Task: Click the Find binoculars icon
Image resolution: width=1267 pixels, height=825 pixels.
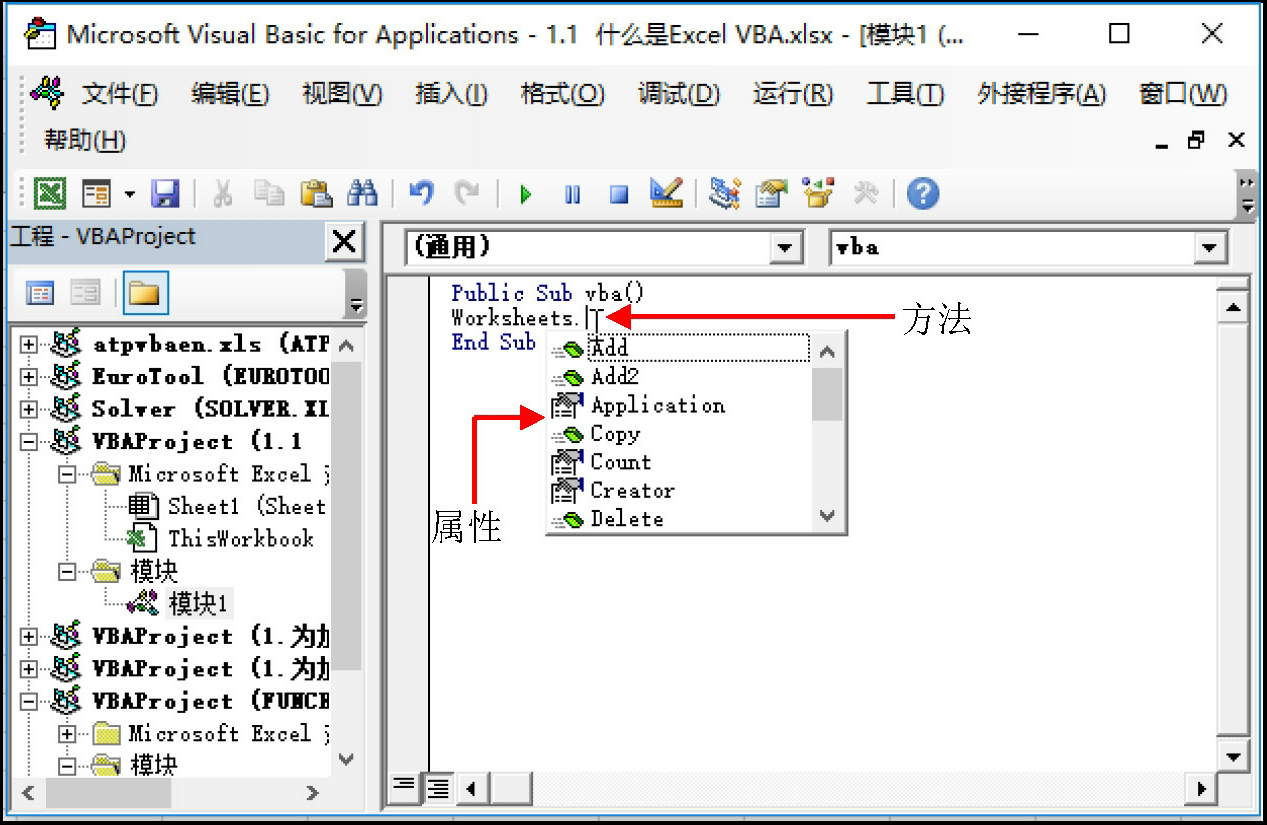Action: tap(361, 193)
